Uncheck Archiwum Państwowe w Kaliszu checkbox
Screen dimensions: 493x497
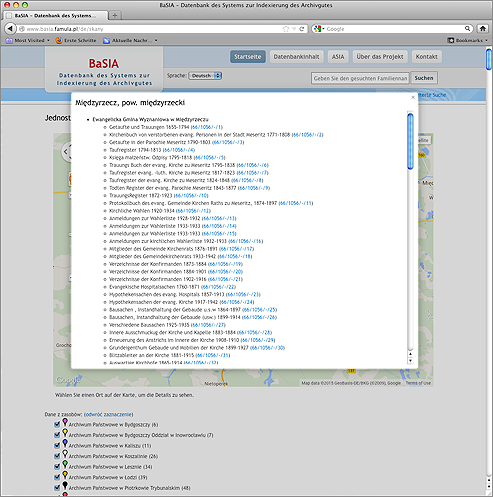tap(57, 445)
